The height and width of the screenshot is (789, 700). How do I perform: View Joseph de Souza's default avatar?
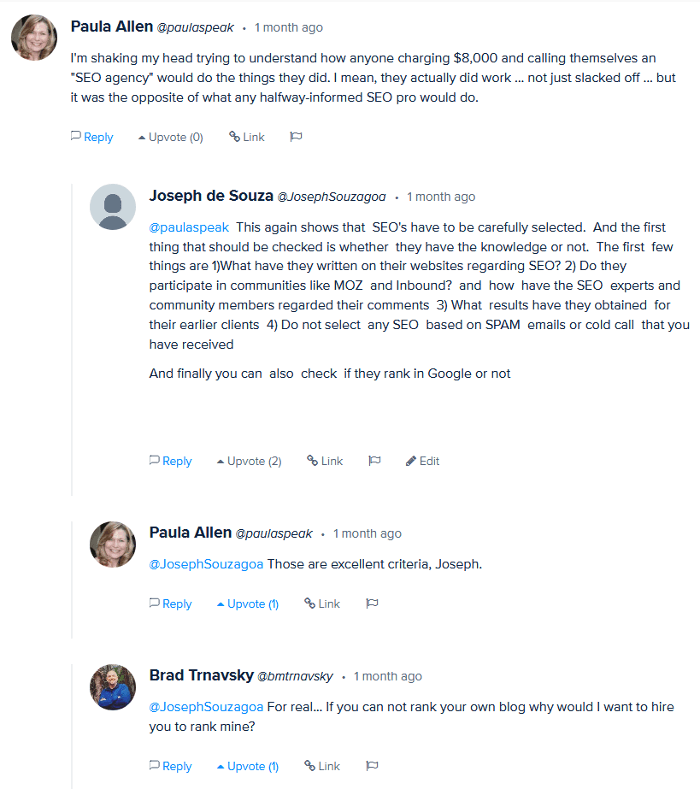113,207
